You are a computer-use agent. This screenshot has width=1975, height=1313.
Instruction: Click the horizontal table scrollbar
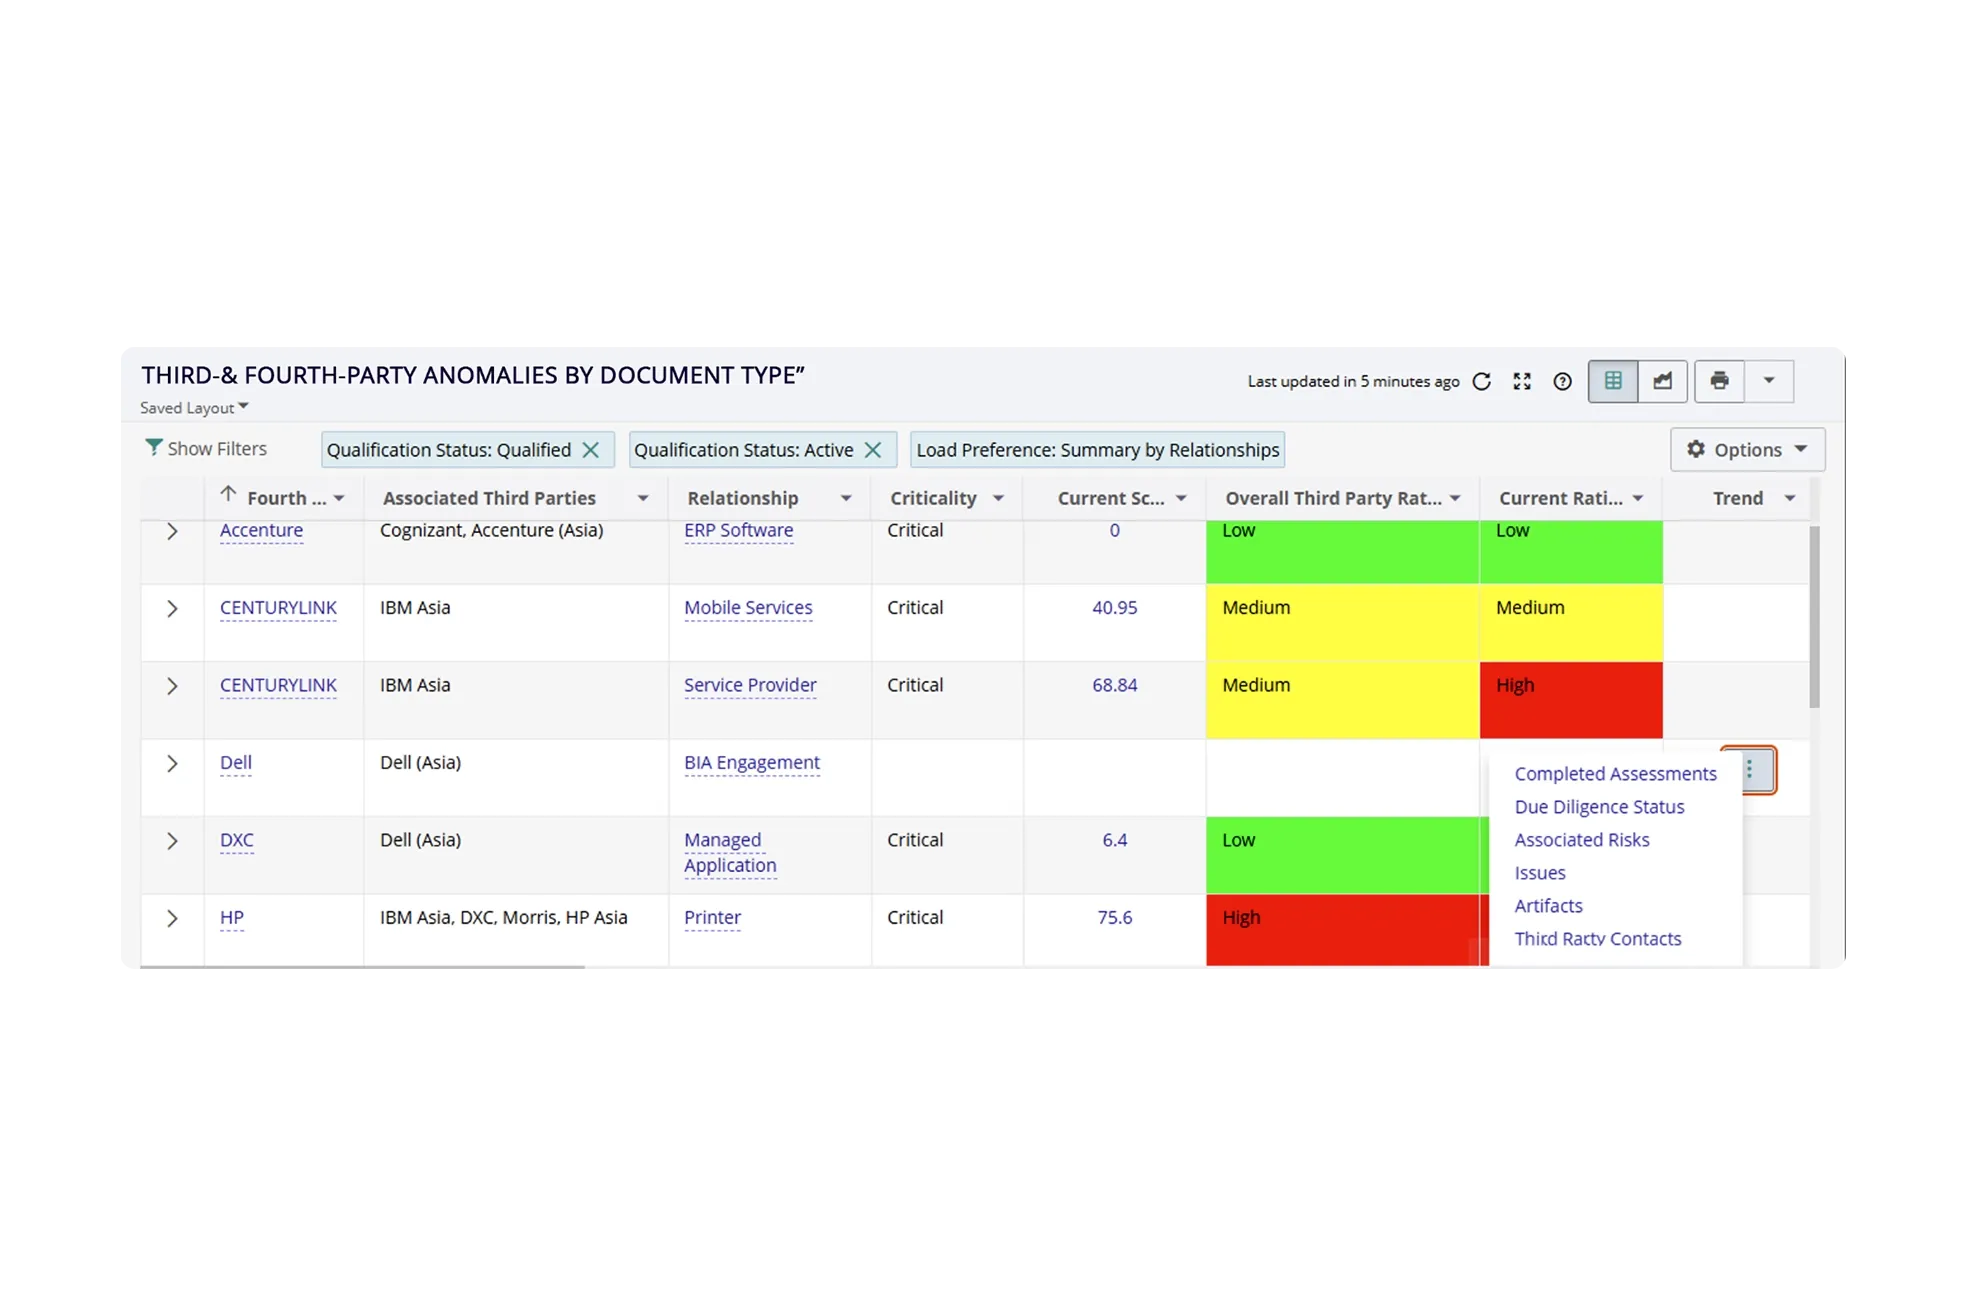362,967
